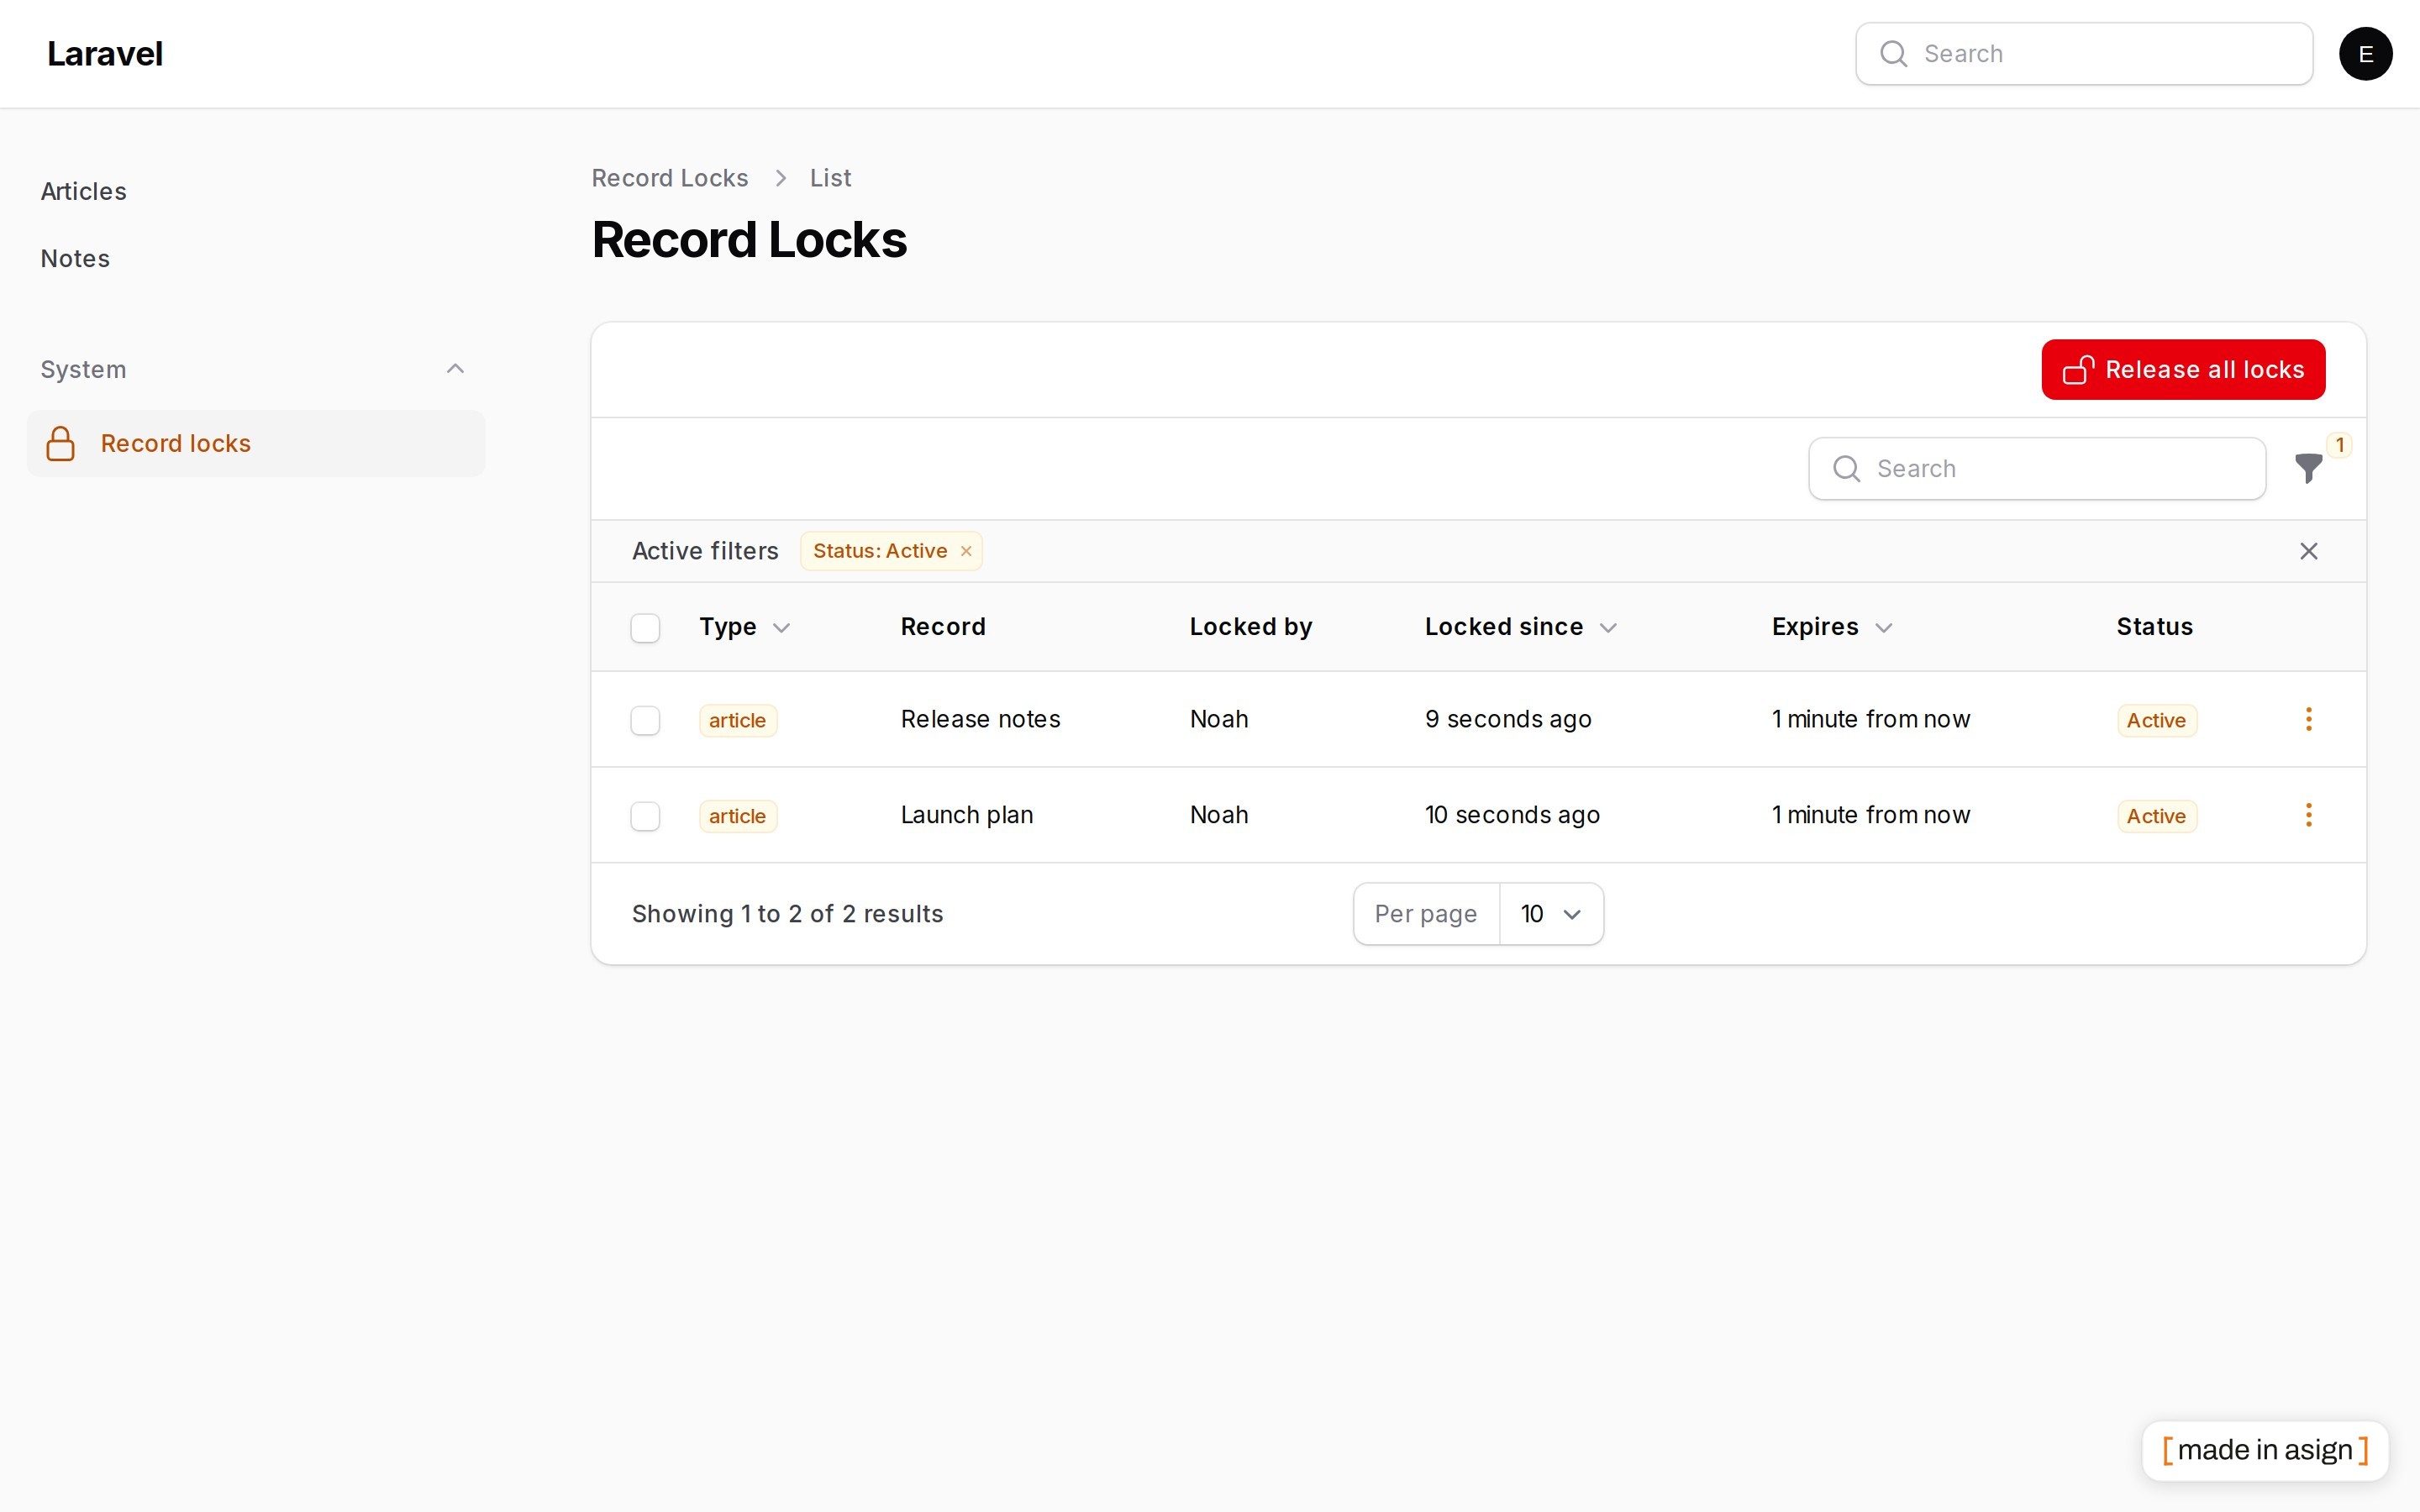Viewport: 2420px width, 1512px height.
Task: Click the List breadcrumb
Action: click(x=830, y=178)
